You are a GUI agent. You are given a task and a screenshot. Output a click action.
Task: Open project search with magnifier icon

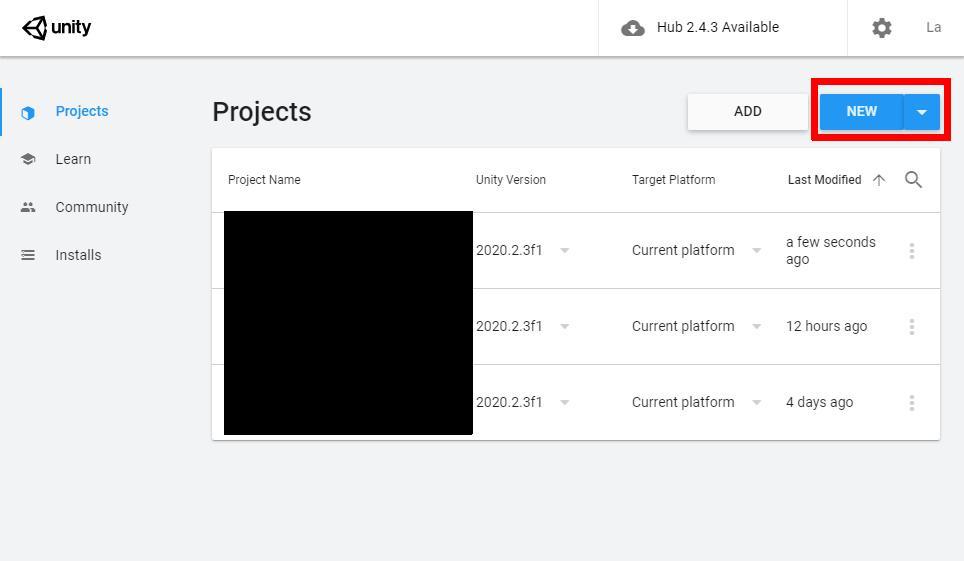pos(914,180)
